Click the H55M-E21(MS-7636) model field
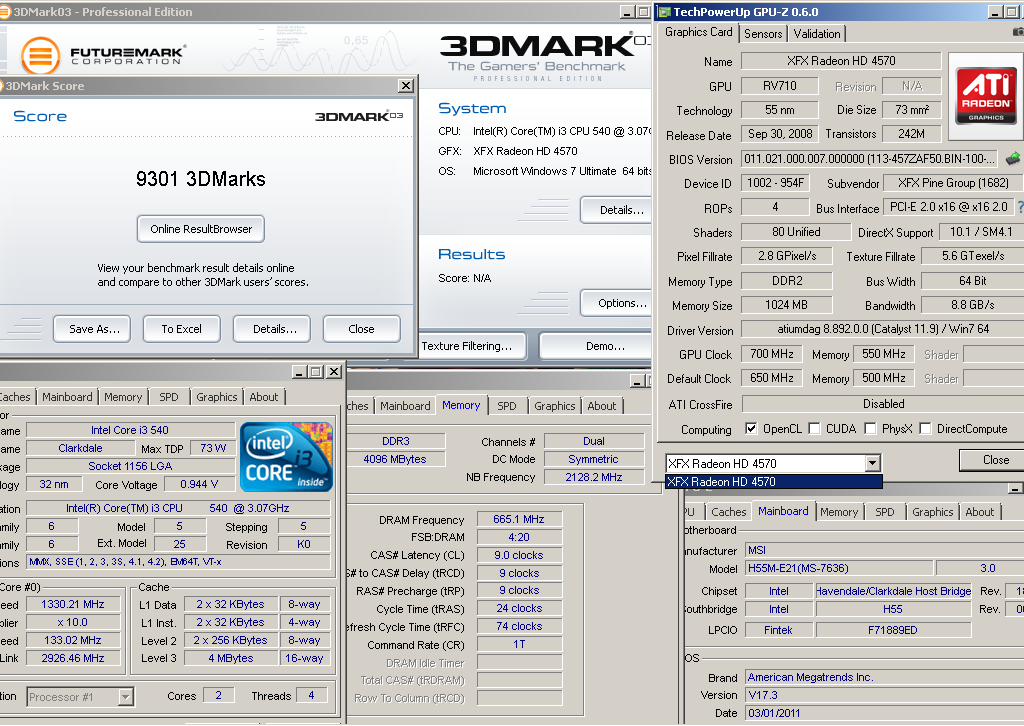This screenshot has width=1024, height=726. click(x=839, y=568)
